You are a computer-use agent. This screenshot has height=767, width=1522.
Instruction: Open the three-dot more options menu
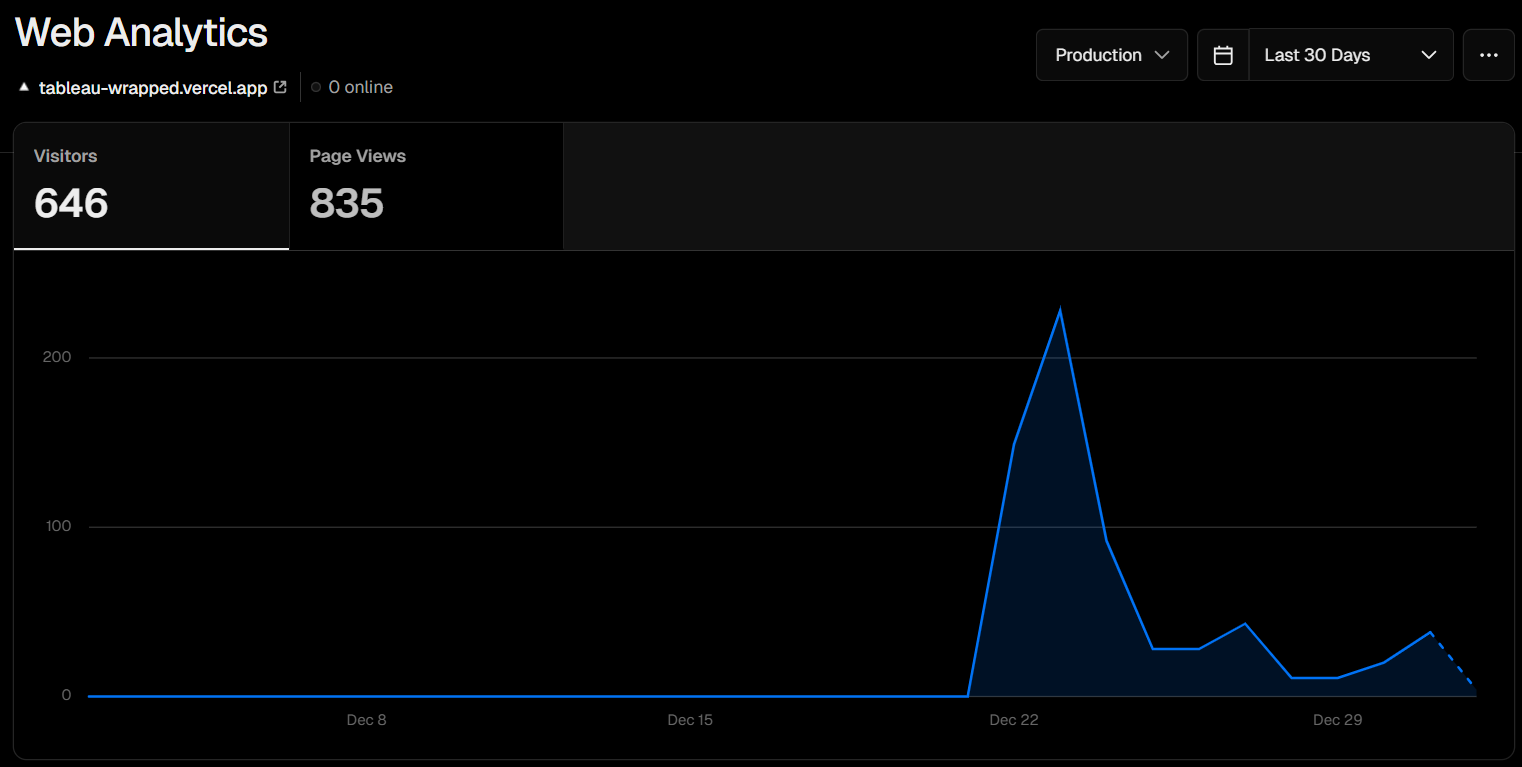(x=1488, y=55)
